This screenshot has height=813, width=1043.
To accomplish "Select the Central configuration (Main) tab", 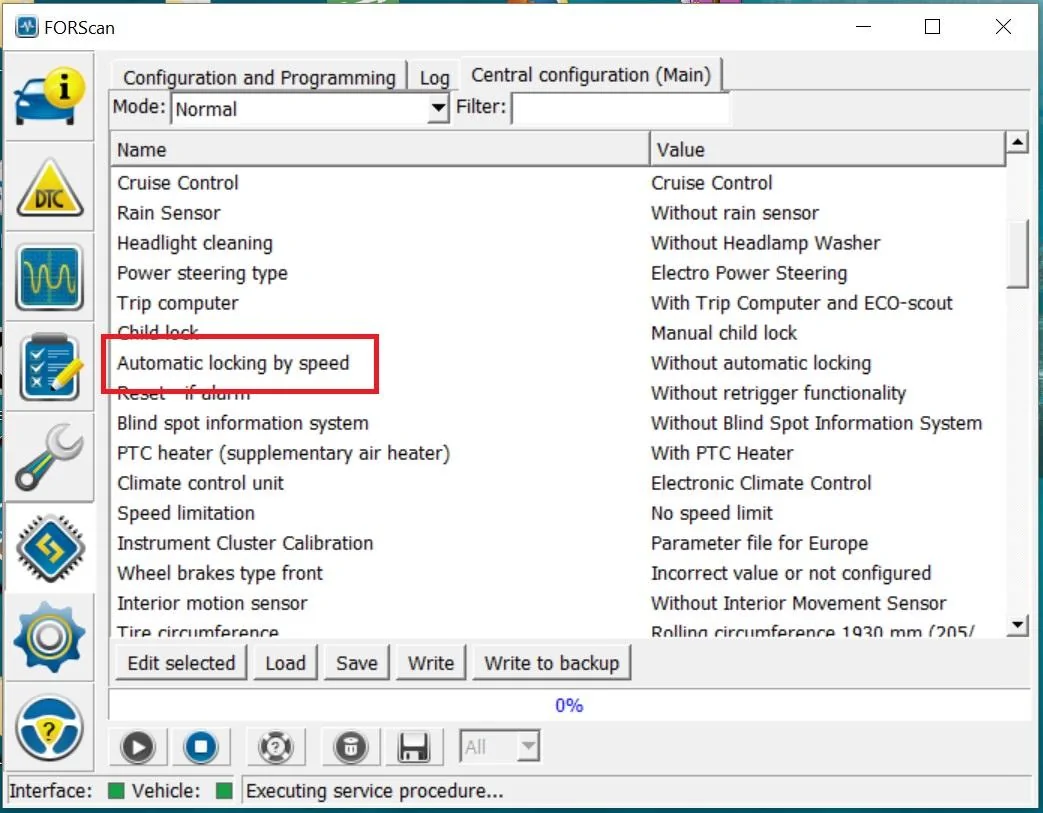I will pyautogui.click(x=591, y=75).
